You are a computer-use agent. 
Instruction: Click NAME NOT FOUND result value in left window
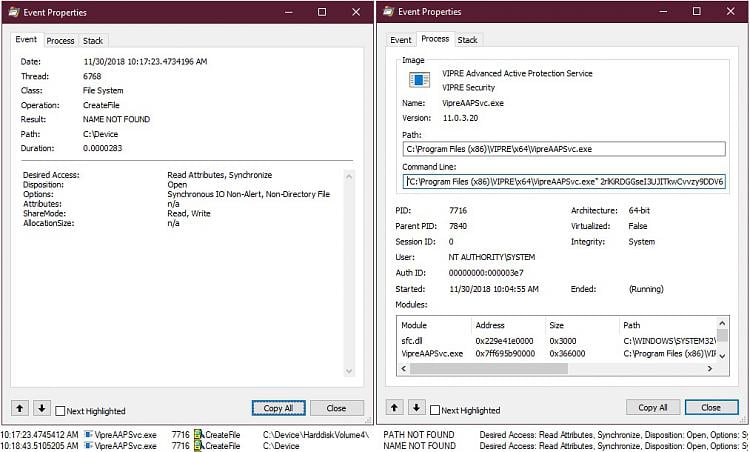pos(116,119)
